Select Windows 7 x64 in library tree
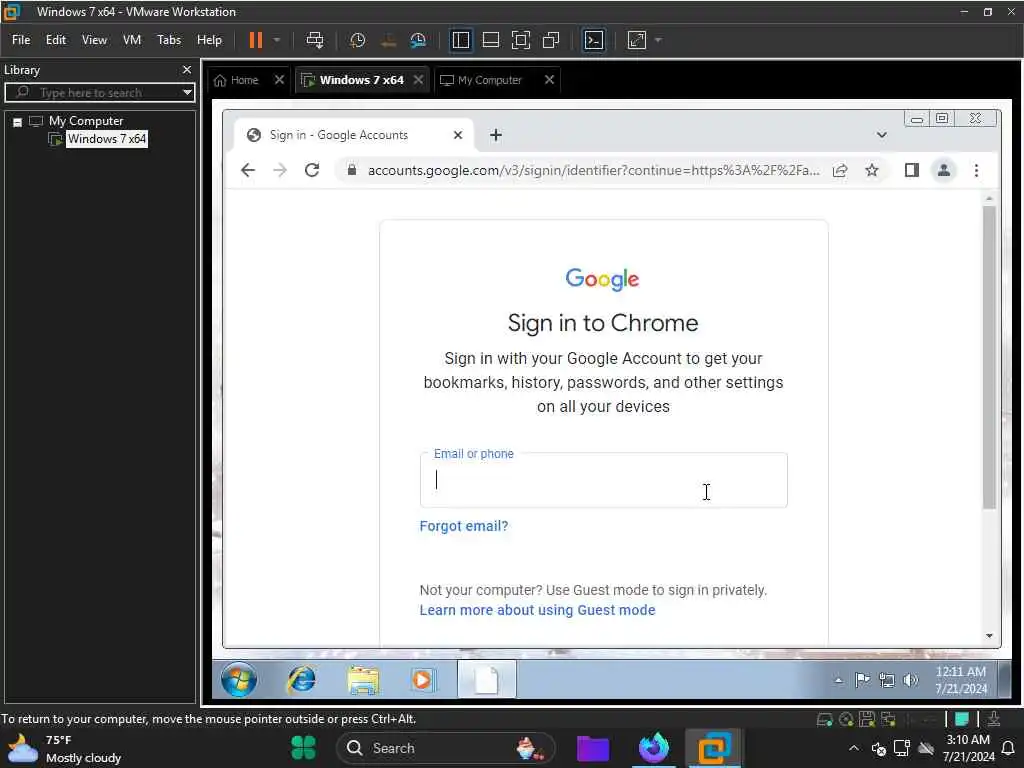The image size is (1024, 768). click(107, 138)
